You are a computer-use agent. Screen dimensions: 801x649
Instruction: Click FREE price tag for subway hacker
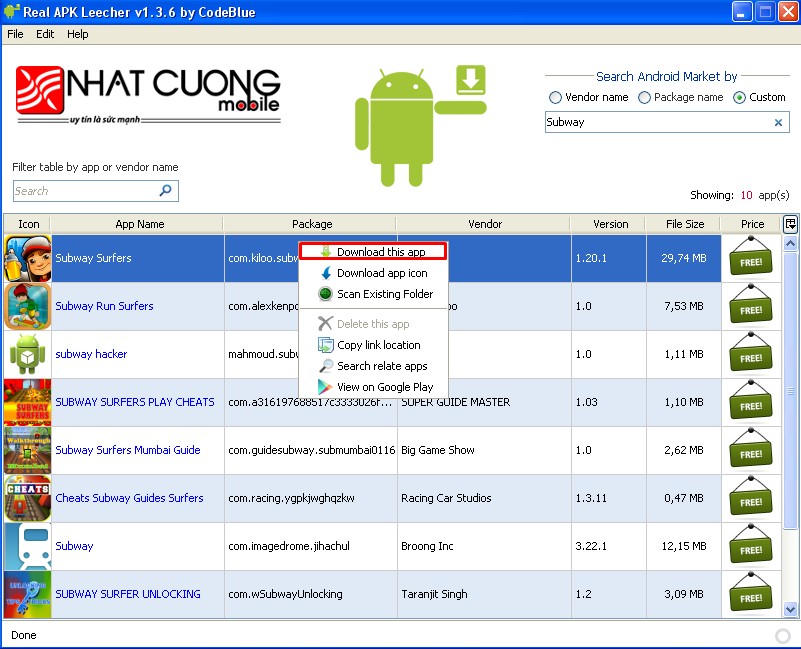[x=750, y=353]
